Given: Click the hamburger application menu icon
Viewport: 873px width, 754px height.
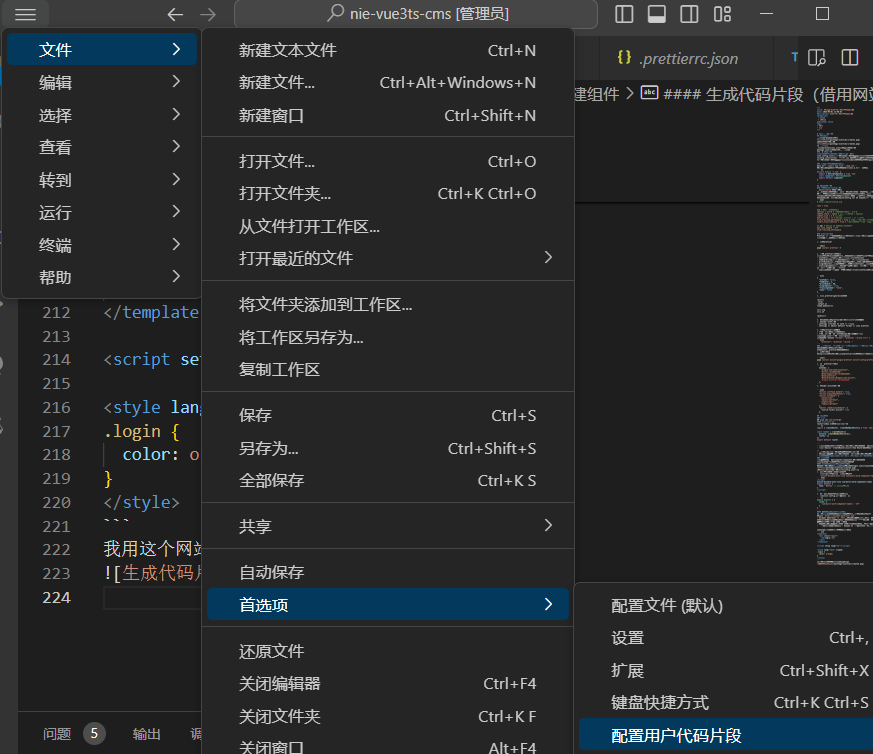Looking at the screenshot, I should click(26, 14).
